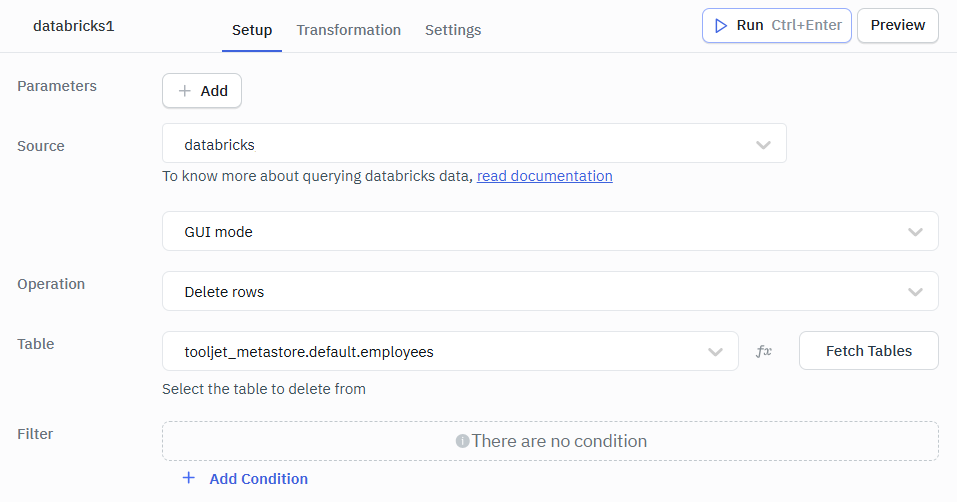Viewport: 957px width, 502px height.
Task: Click the fx icon beside Table dropdown
Action: click(764, 351)
